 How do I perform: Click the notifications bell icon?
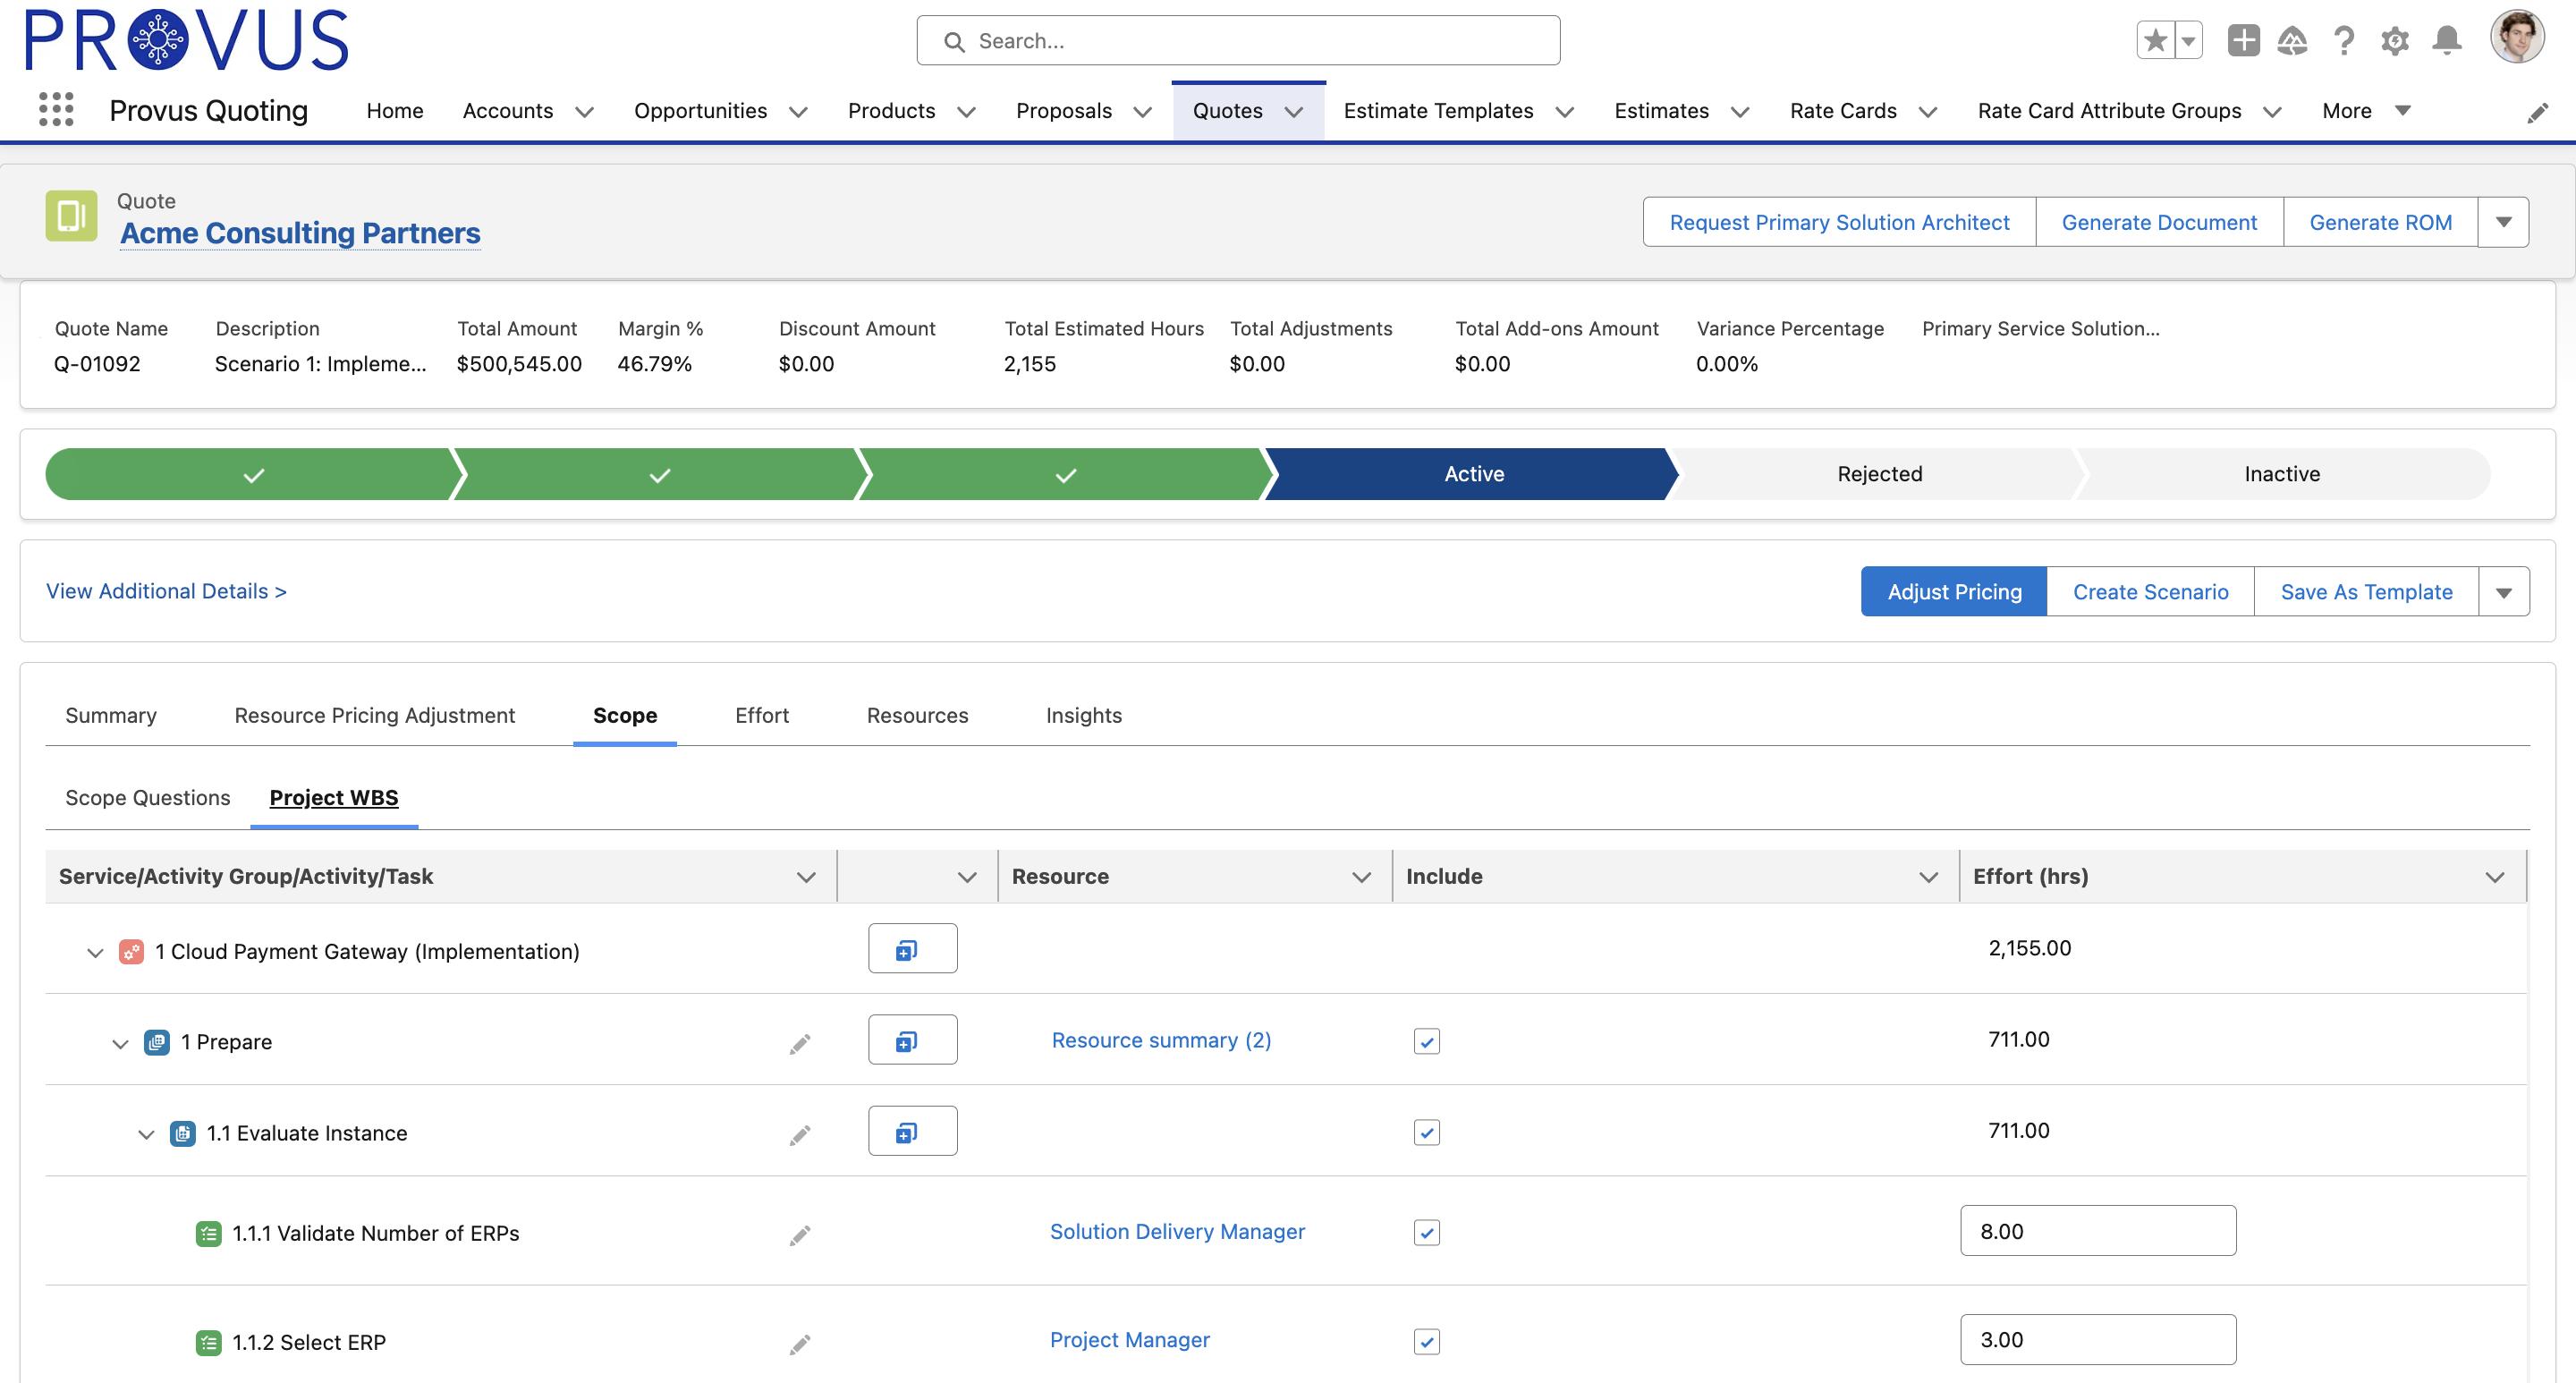pyautogui.click(x=2446, y=41)
